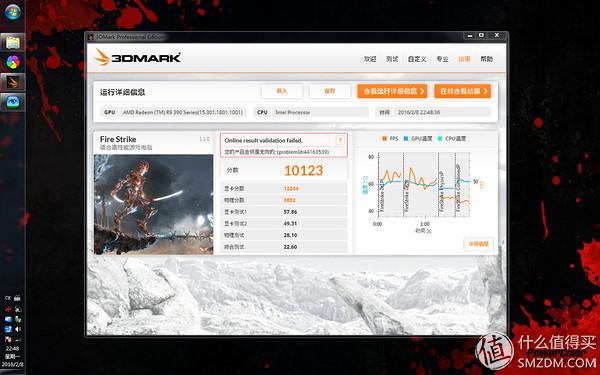Click the FPS and temperature line chart

[424, 185]
